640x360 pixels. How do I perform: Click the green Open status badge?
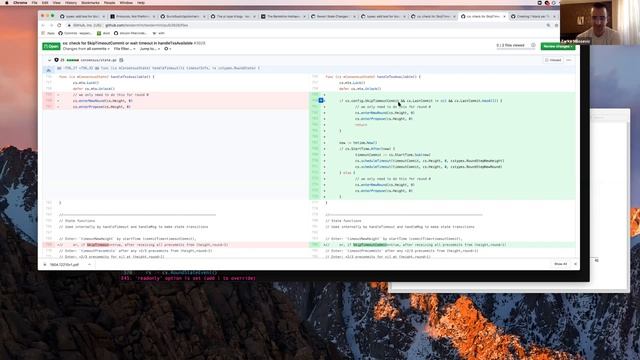click(x=51, y=46)
